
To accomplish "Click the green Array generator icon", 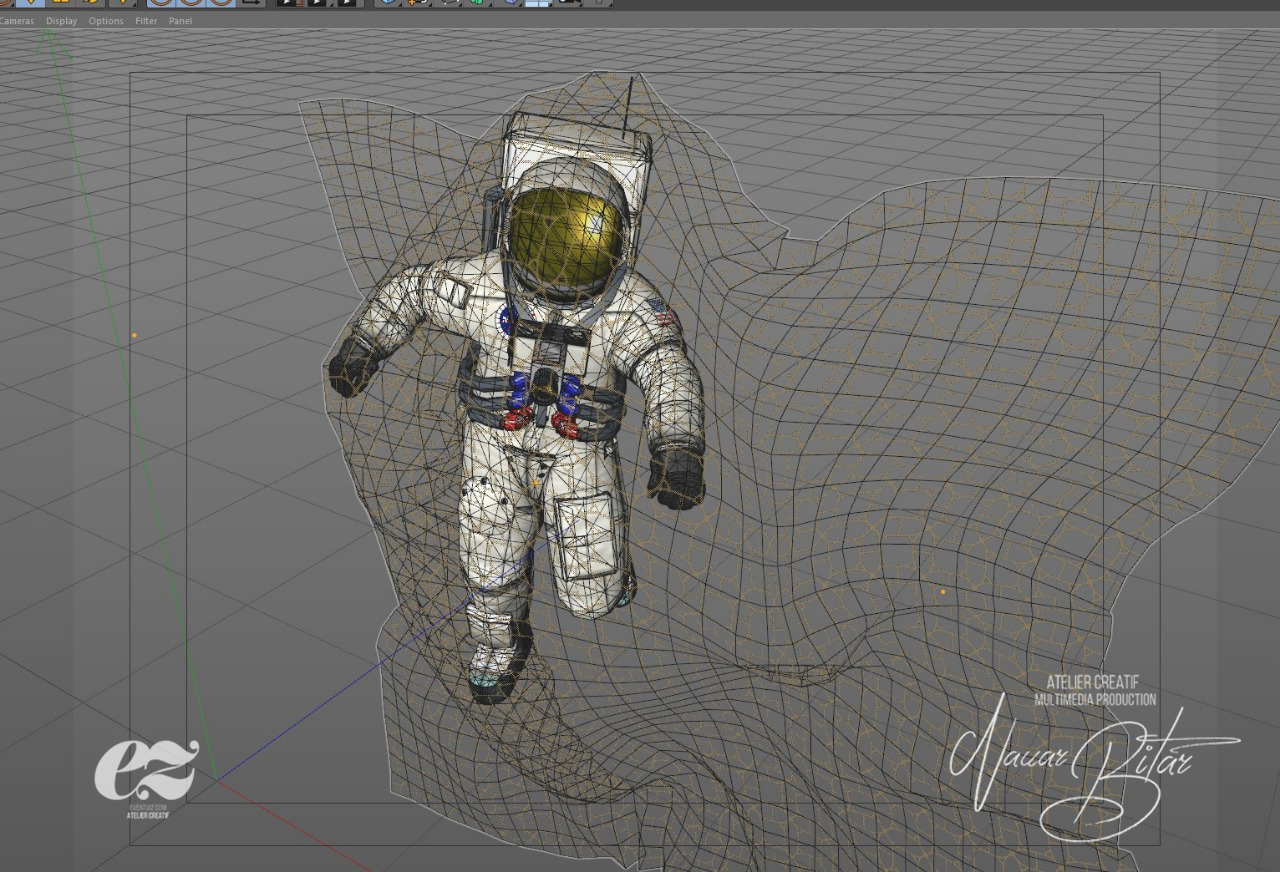I will coord(479,2).
